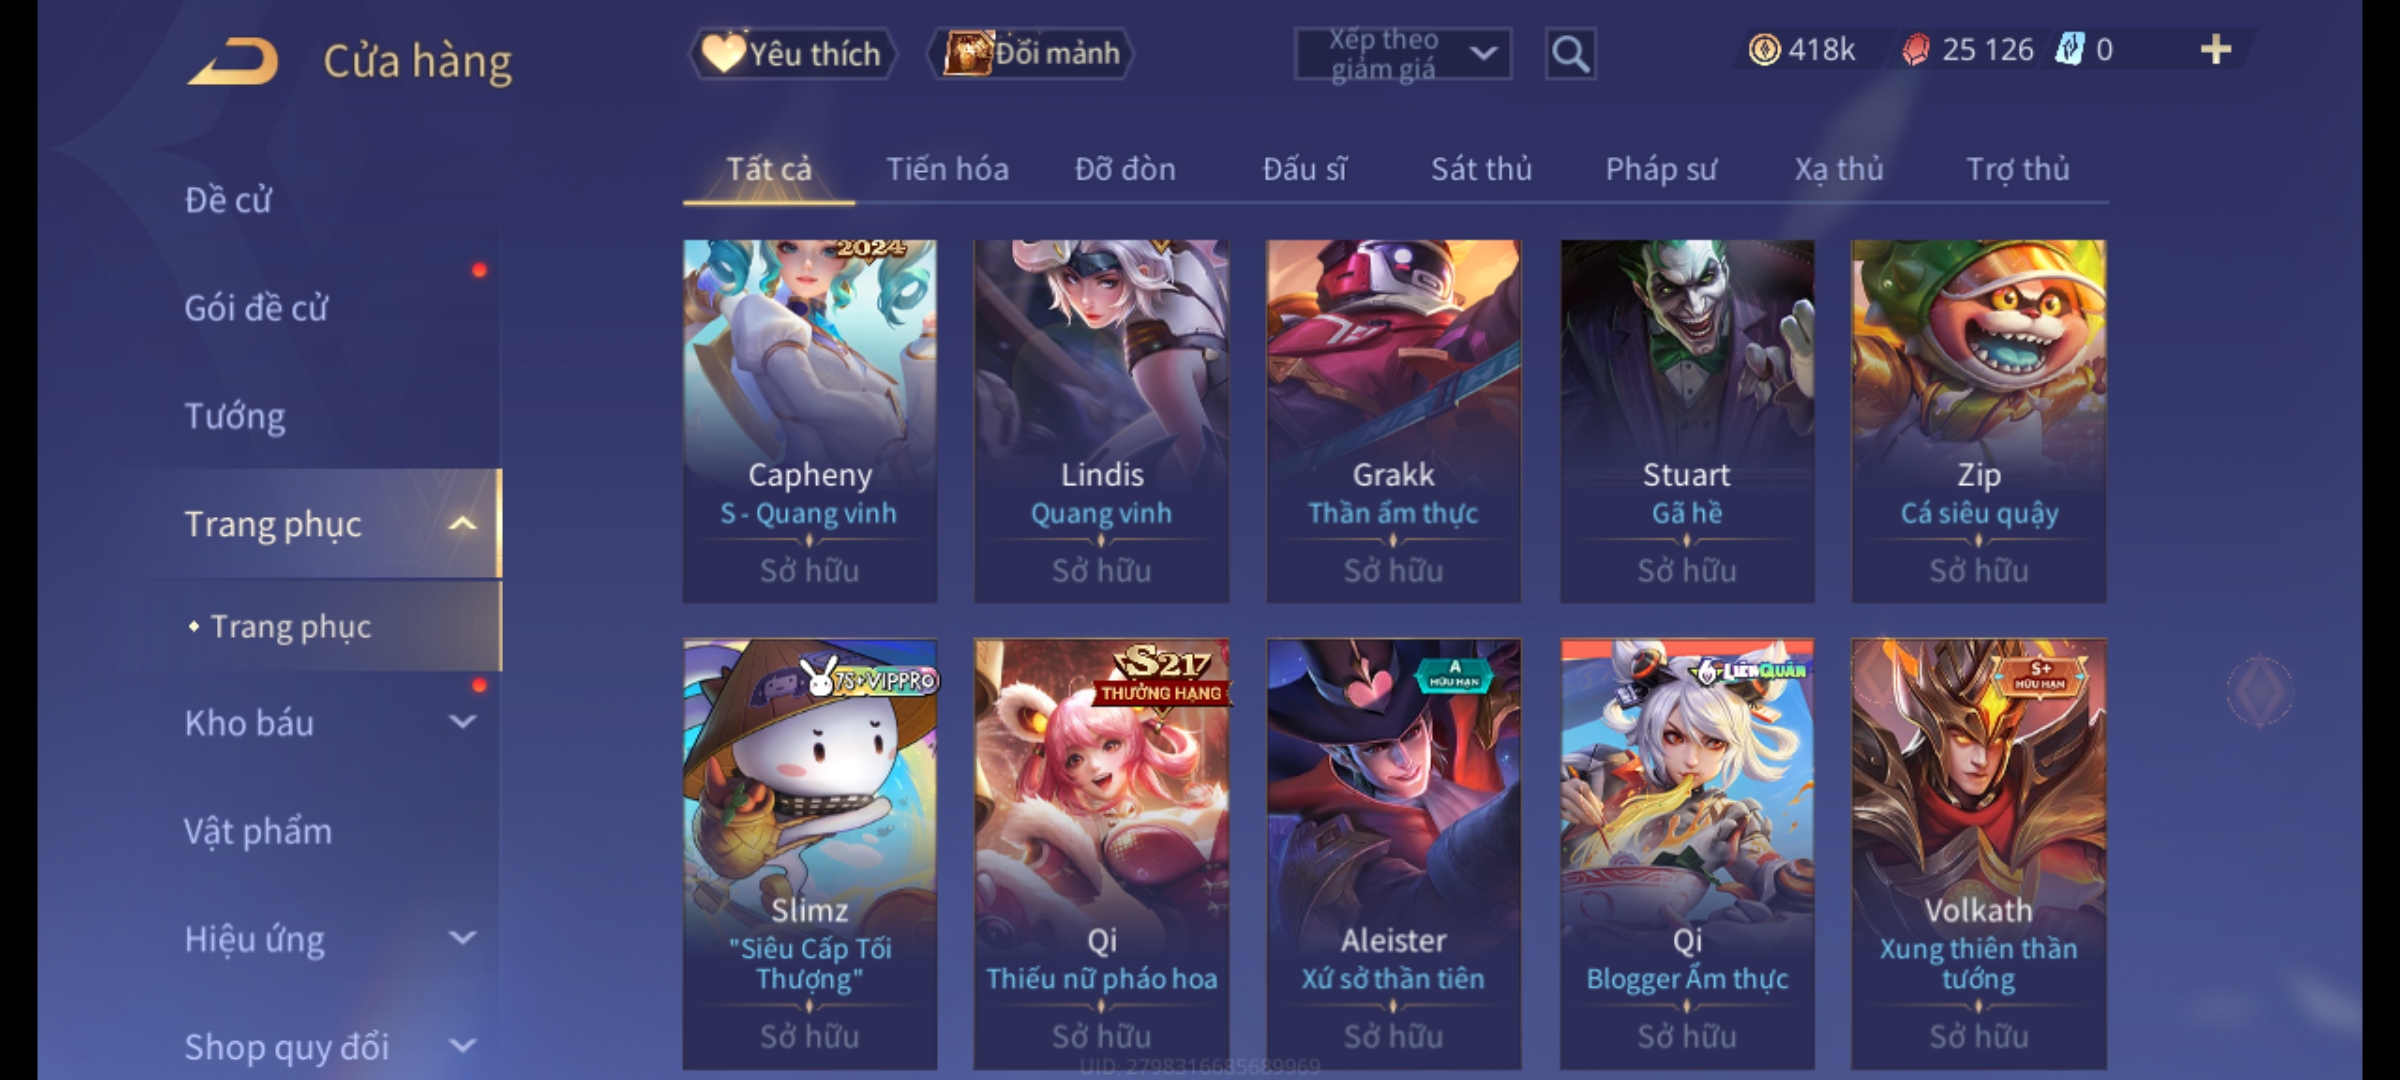Switch to the Sát thủ tab
Image resolution: width=2400 pixels, height=1080 pixels.
pos(1481,169)
